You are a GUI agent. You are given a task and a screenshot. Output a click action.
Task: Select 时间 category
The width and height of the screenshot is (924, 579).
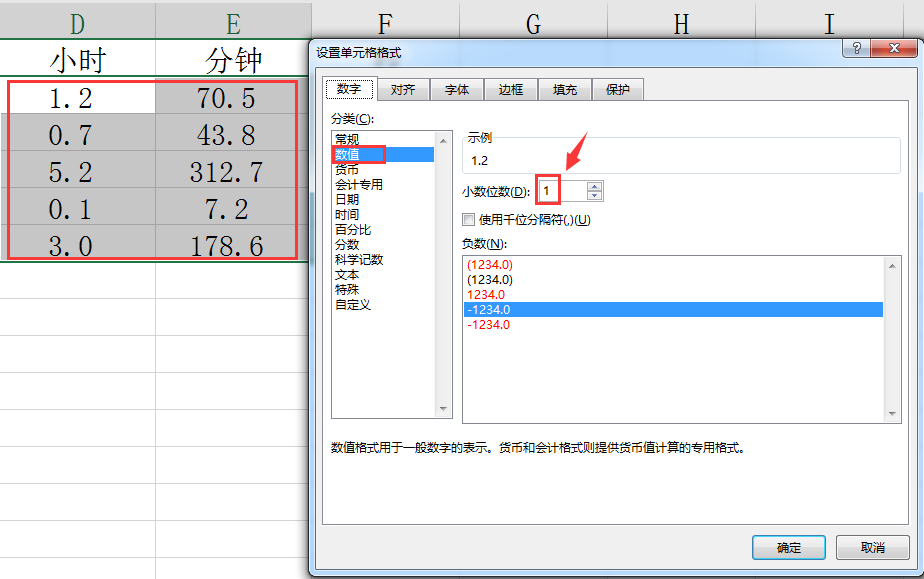click(383, 214)
